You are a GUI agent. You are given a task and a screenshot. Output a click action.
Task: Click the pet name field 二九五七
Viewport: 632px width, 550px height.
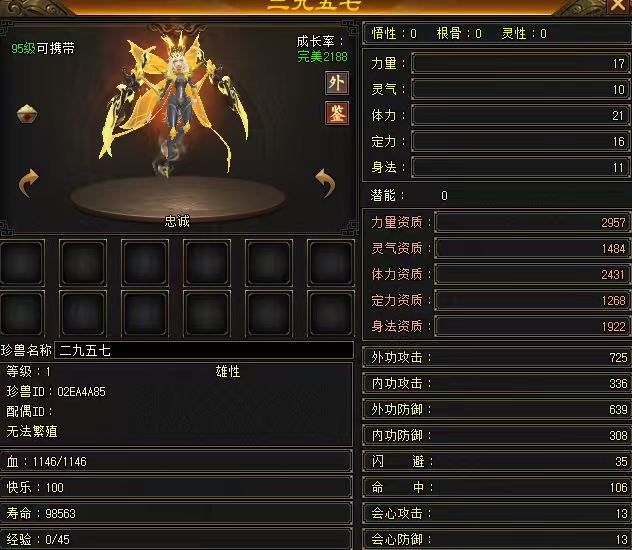point(204,350)
